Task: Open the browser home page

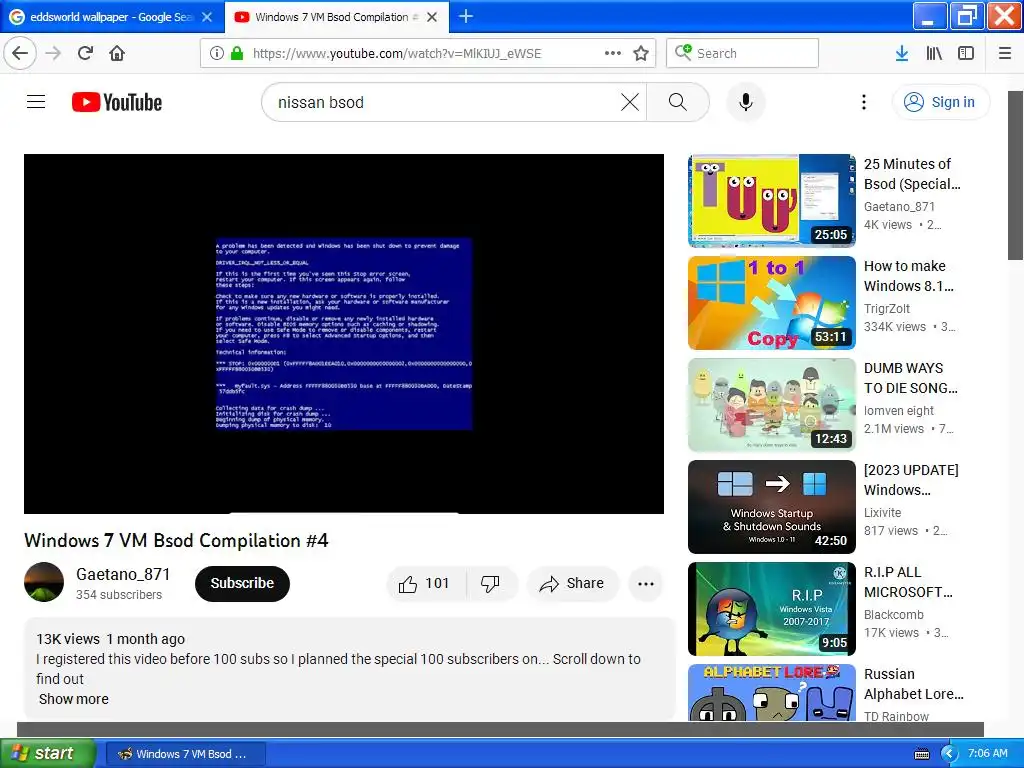Action: 117,53
